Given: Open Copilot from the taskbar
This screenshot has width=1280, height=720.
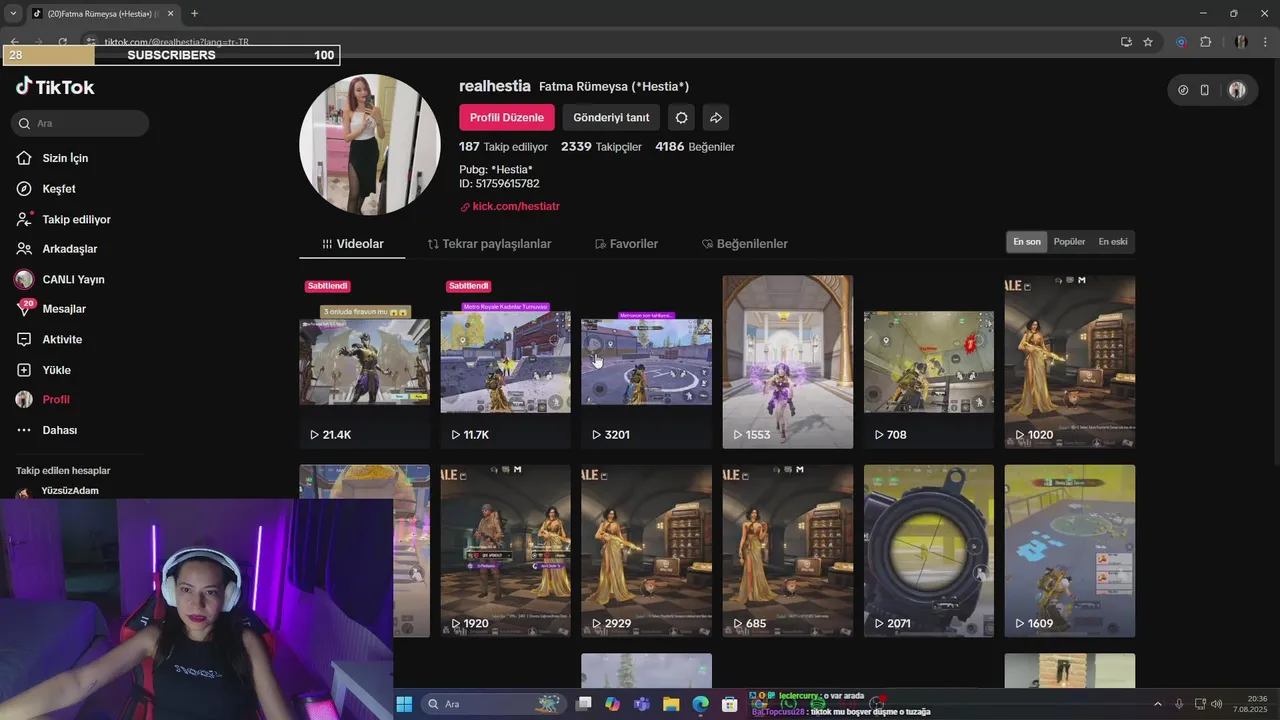Looking at the screenshot, I should point(612,704).
